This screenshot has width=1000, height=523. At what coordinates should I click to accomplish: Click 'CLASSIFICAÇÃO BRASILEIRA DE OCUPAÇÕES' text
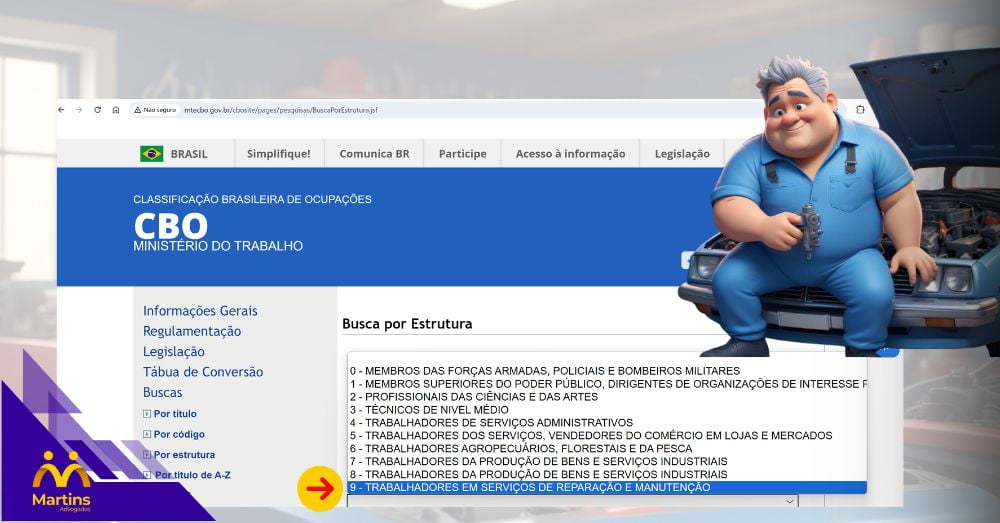[253, 199]
